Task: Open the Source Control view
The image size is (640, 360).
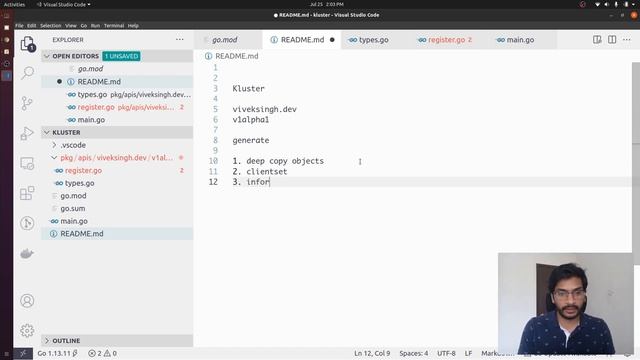Action: [x=27, y=103]
